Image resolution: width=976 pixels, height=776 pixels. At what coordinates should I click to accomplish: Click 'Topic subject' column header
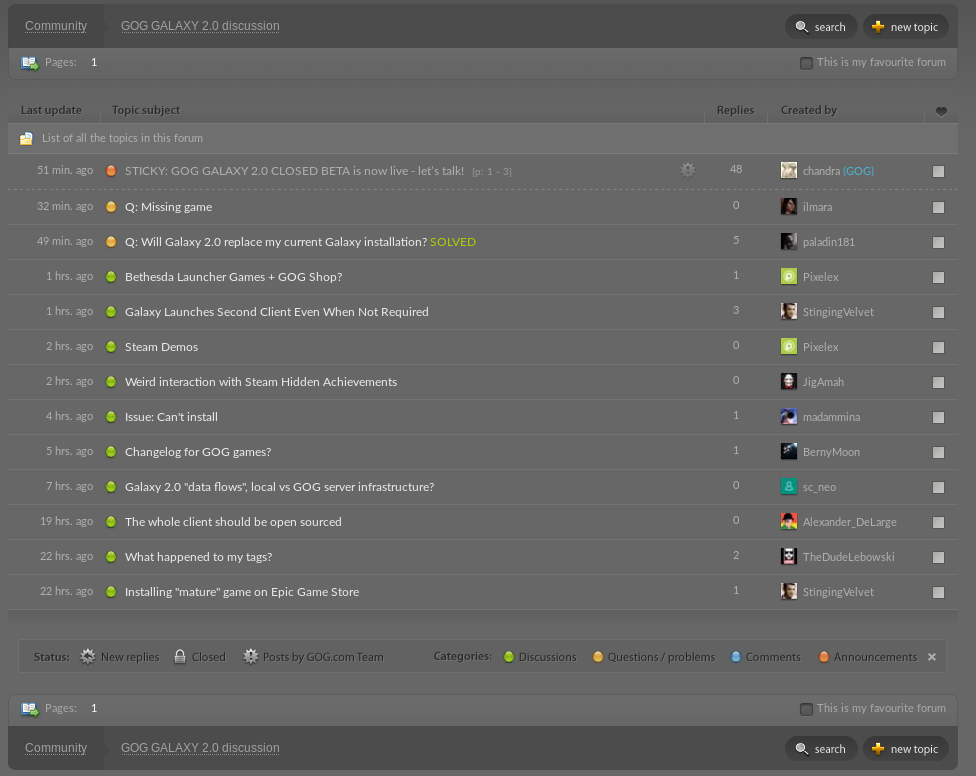(x=146, y=110)
